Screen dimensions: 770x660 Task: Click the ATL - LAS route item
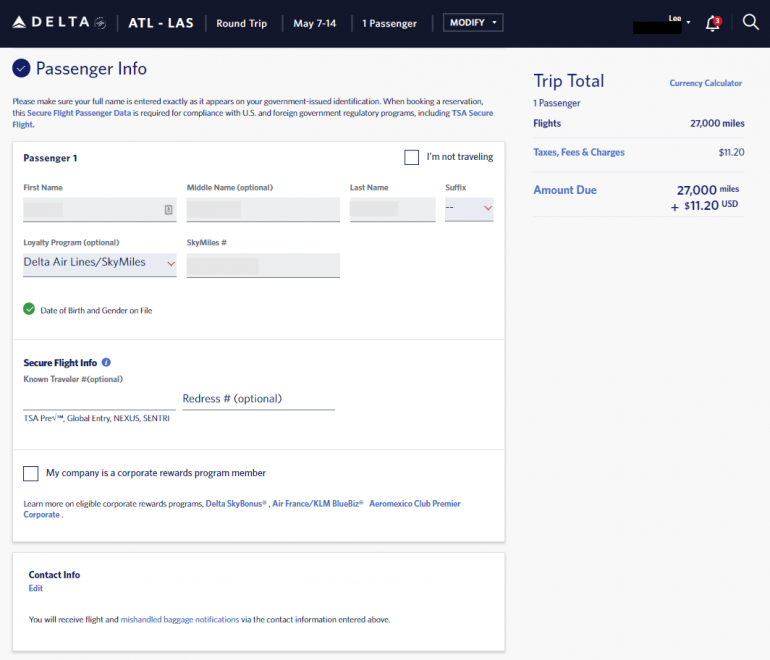point(161,23)
